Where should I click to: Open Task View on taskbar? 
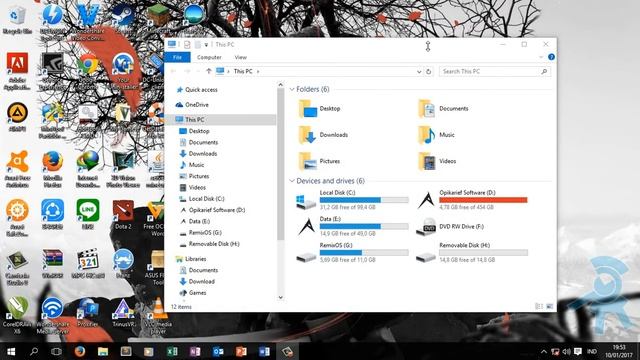coord(56,351)
